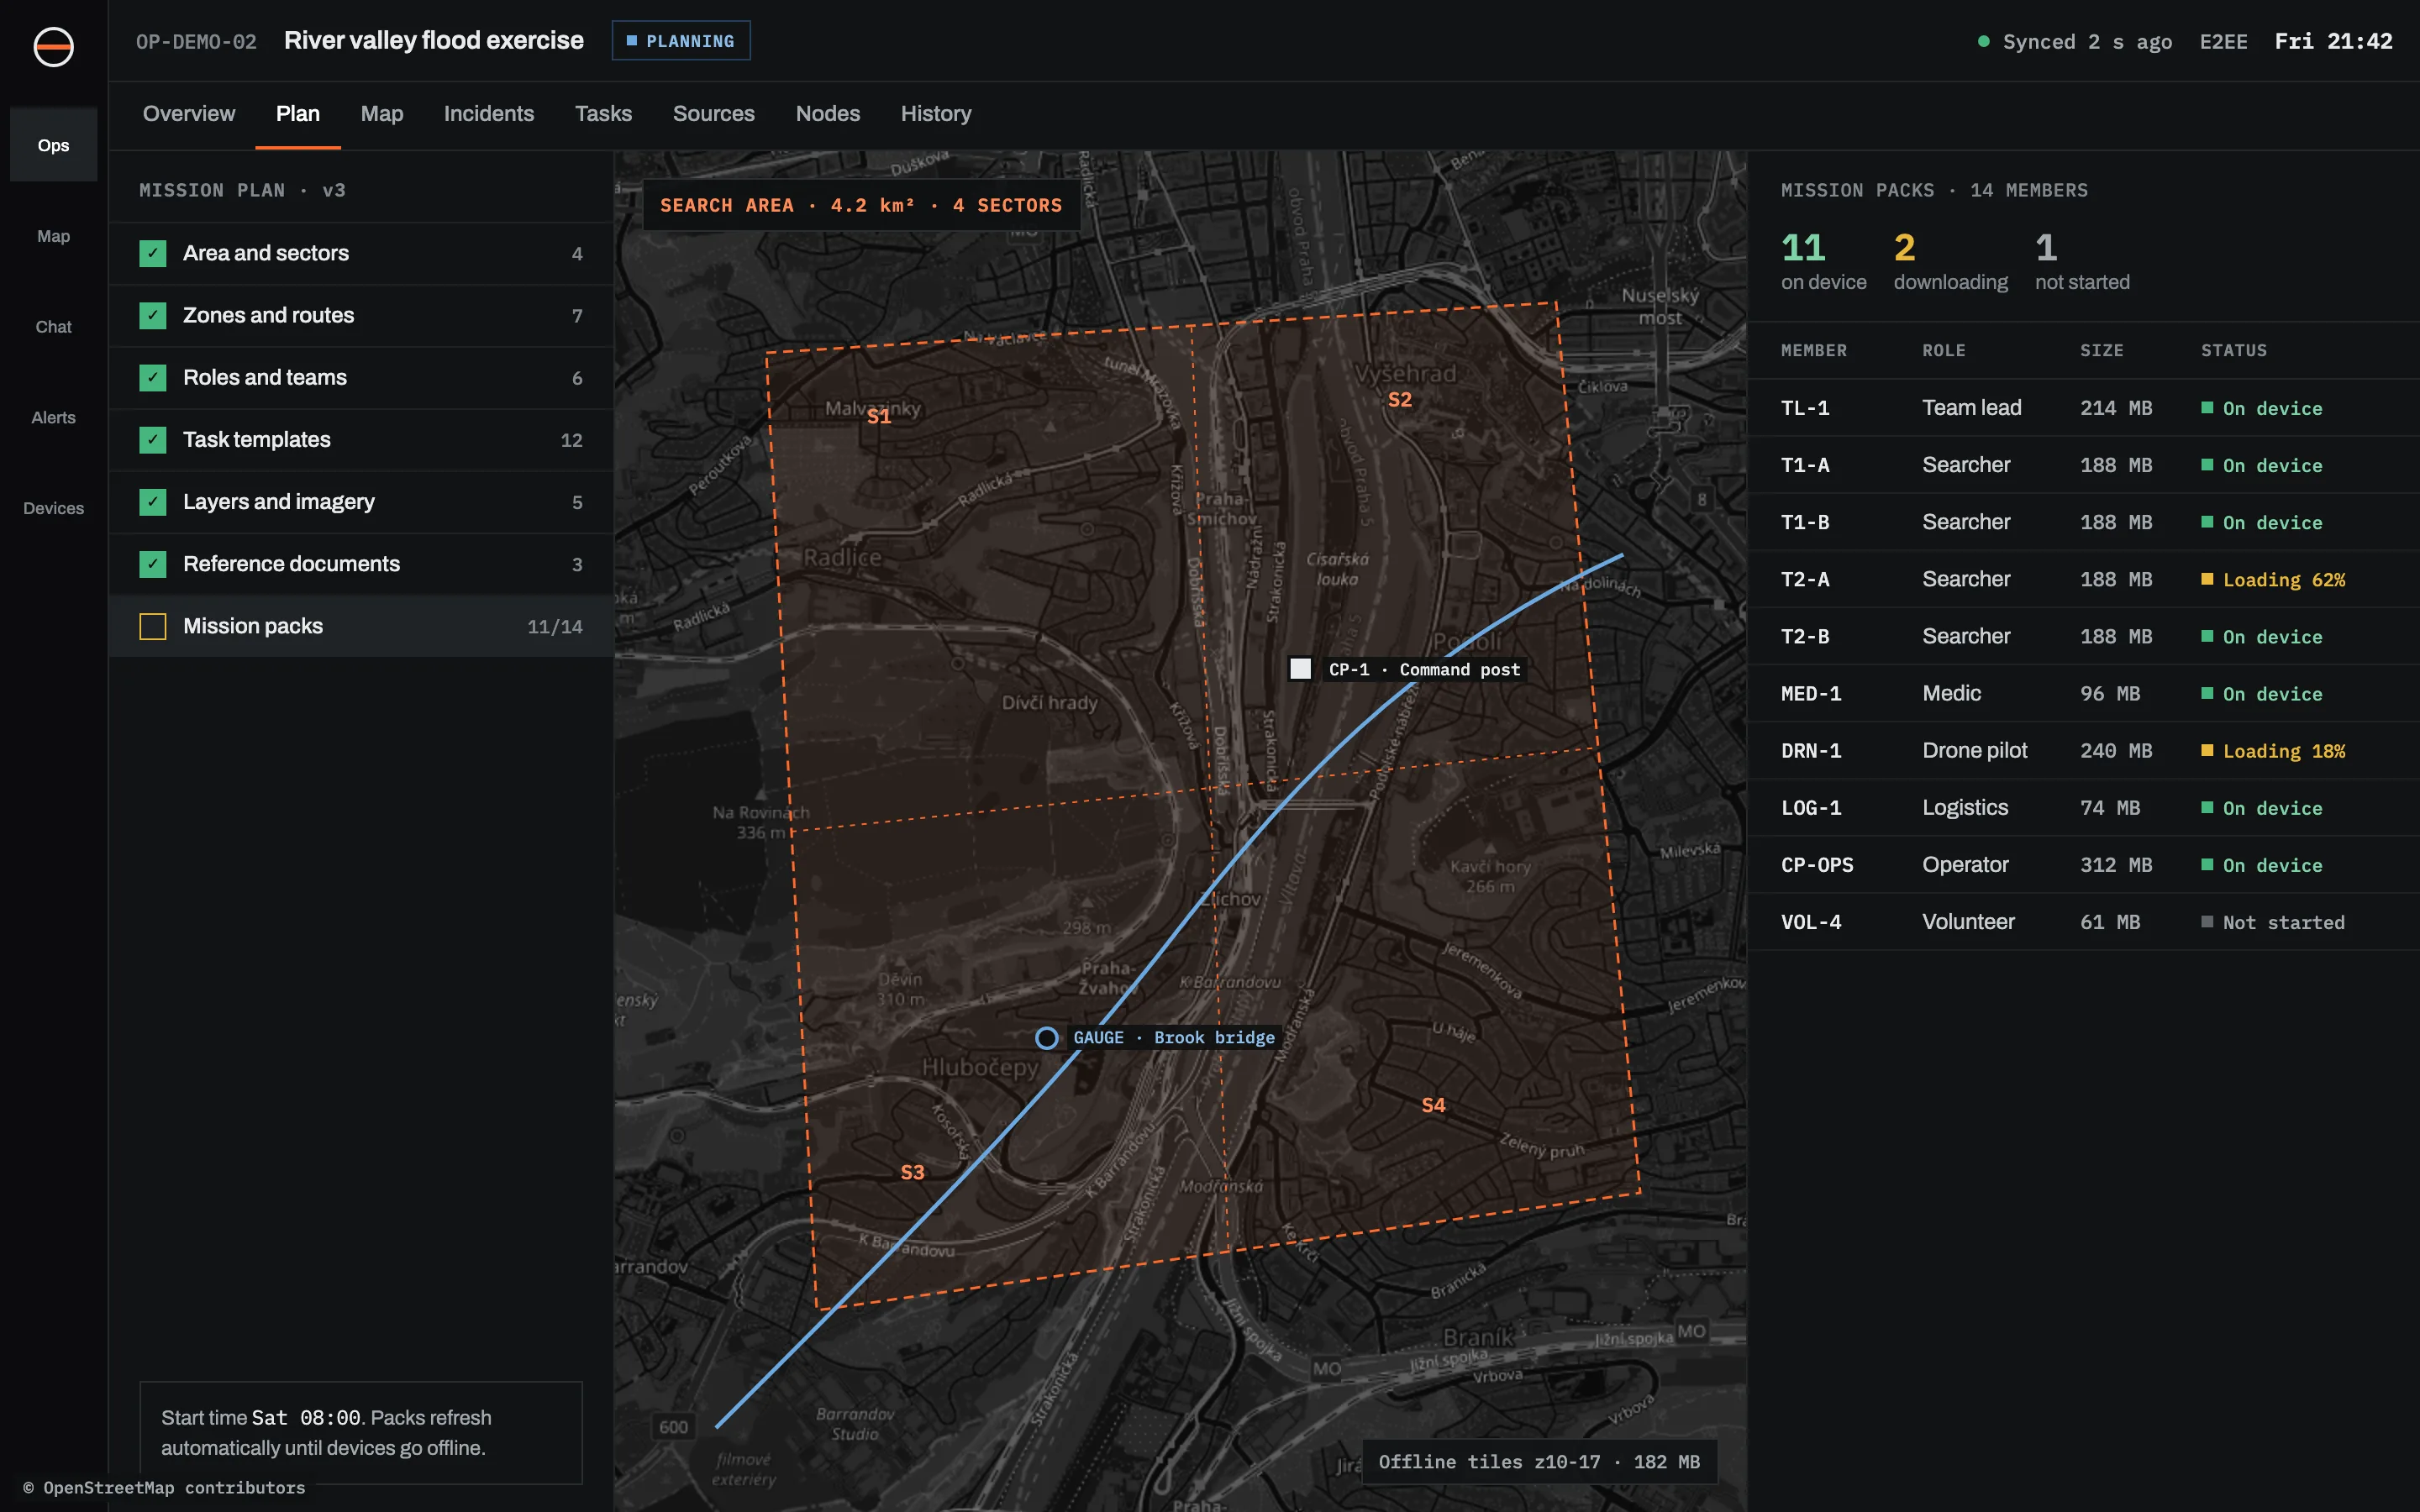This screenshot has height=1512, width=2420.
Task: Click the PLANNING status badge
Action: click(x=681, y=41)
